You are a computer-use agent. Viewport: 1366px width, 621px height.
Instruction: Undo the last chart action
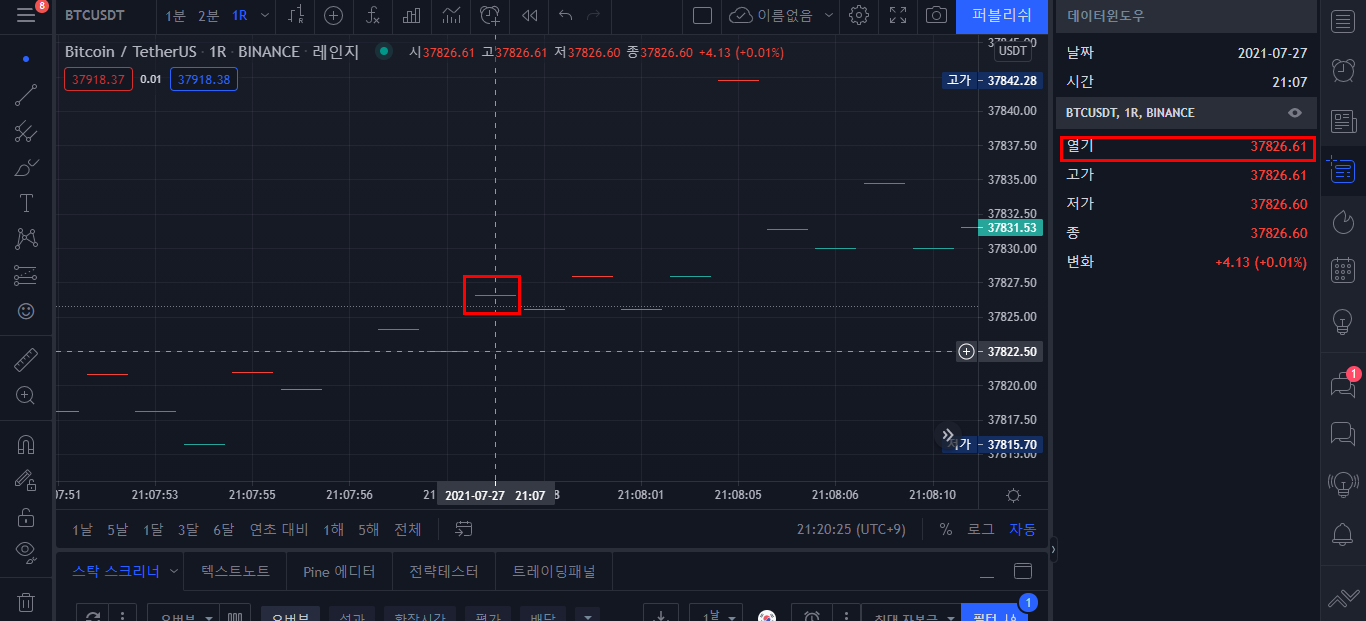pos(566,15)
